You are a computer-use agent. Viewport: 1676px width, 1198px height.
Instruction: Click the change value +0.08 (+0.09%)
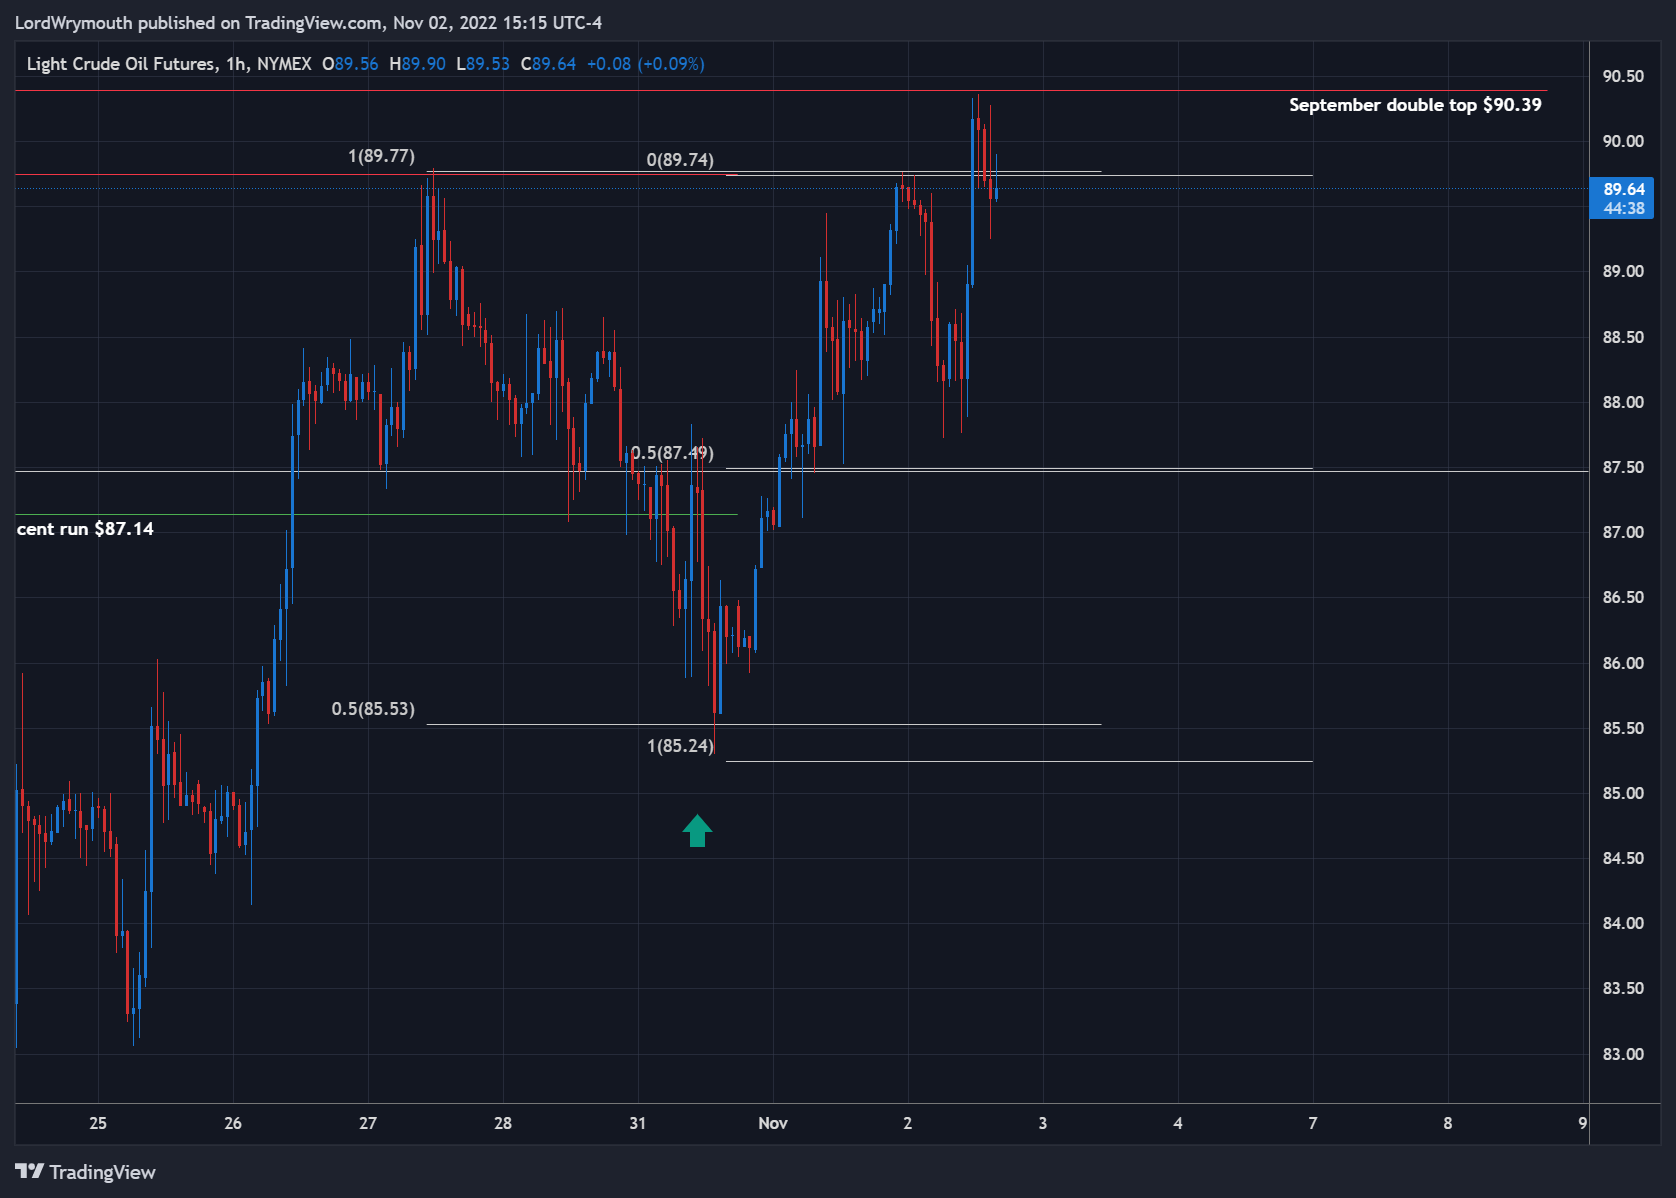pyautogui.click(x=645, y=64)
